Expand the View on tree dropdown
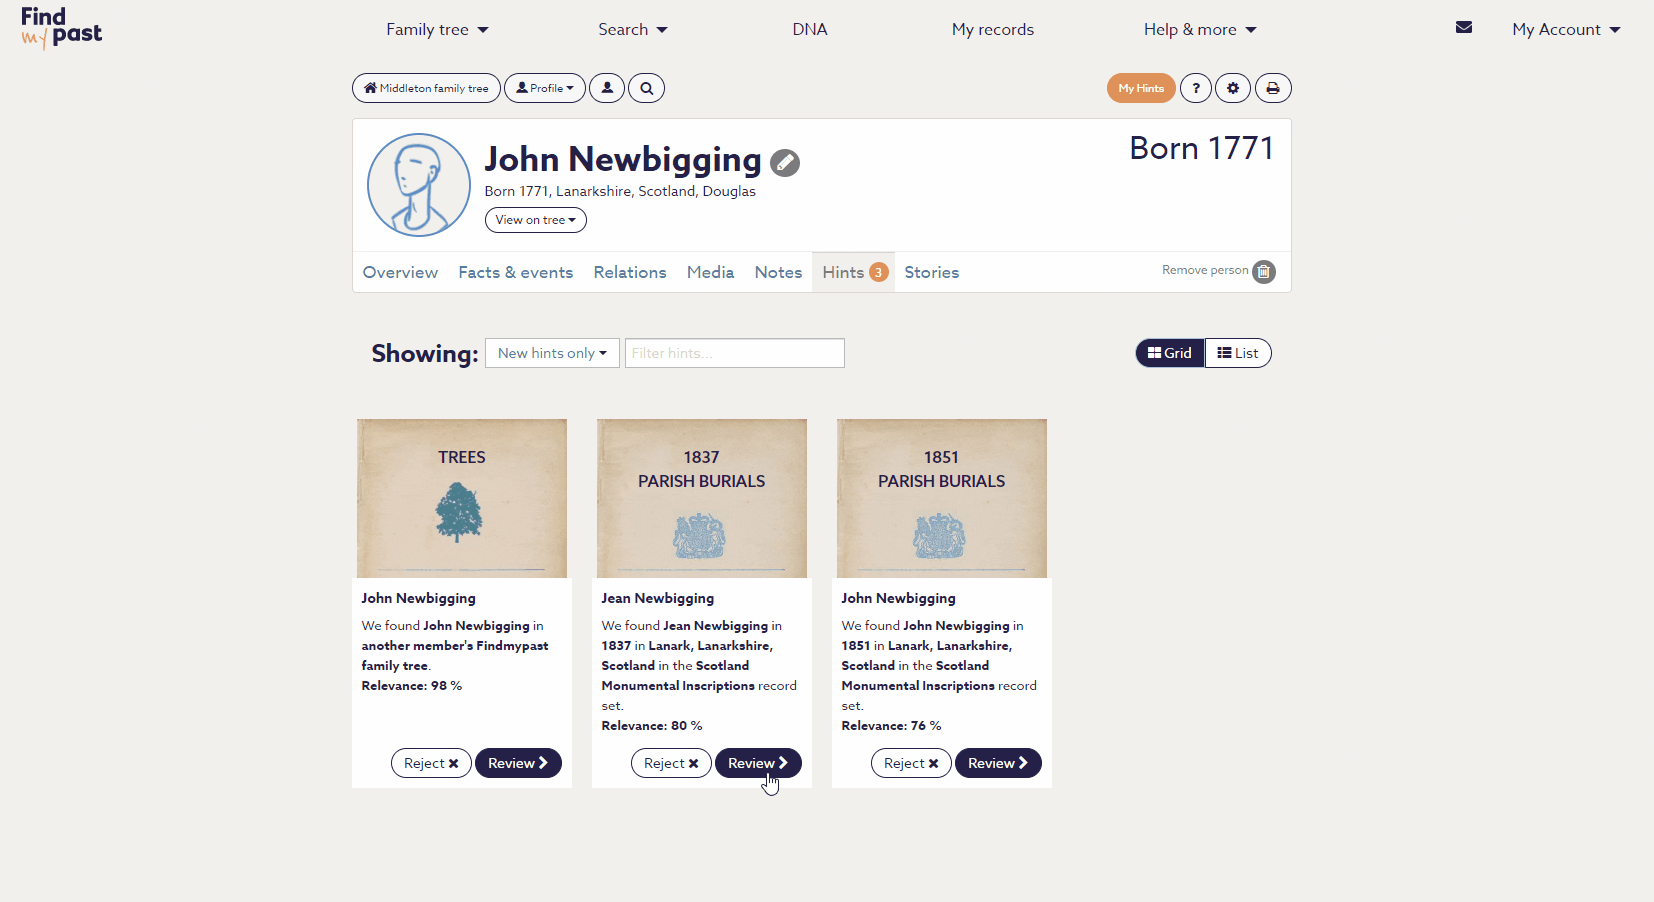1654x902 pixels. pos(536,220)
